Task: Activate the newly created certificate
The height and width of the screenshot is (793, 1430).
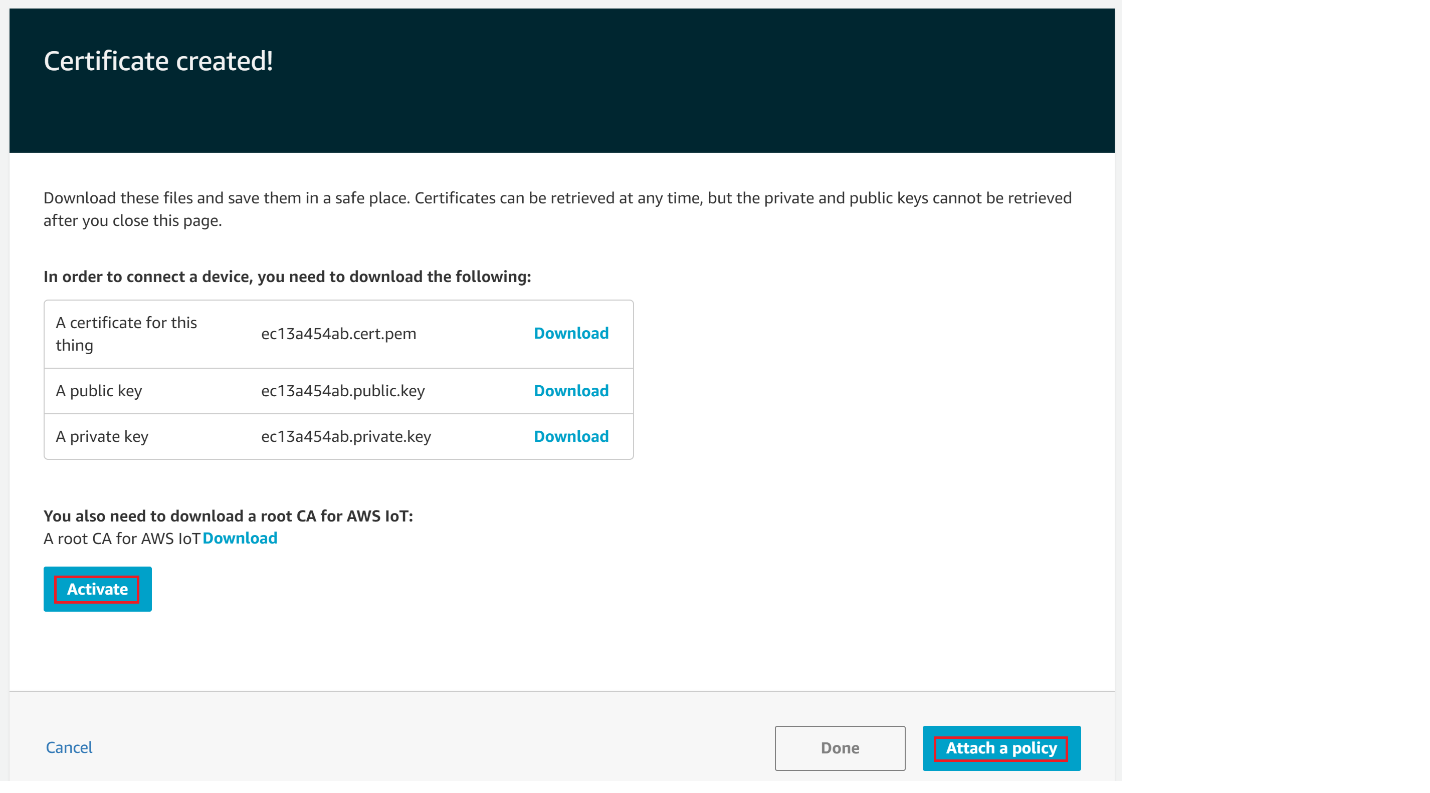Action: click(97, 589)
